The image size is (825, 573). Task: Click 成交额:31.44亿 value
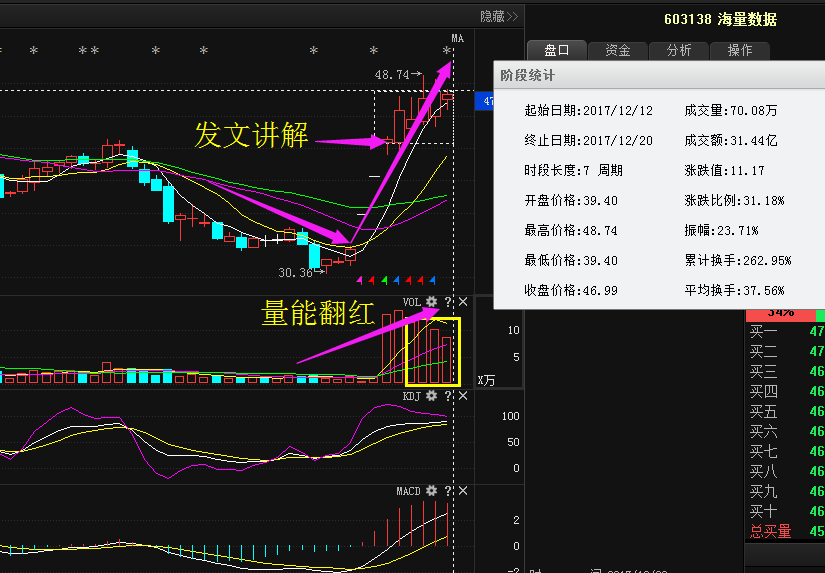731,140
